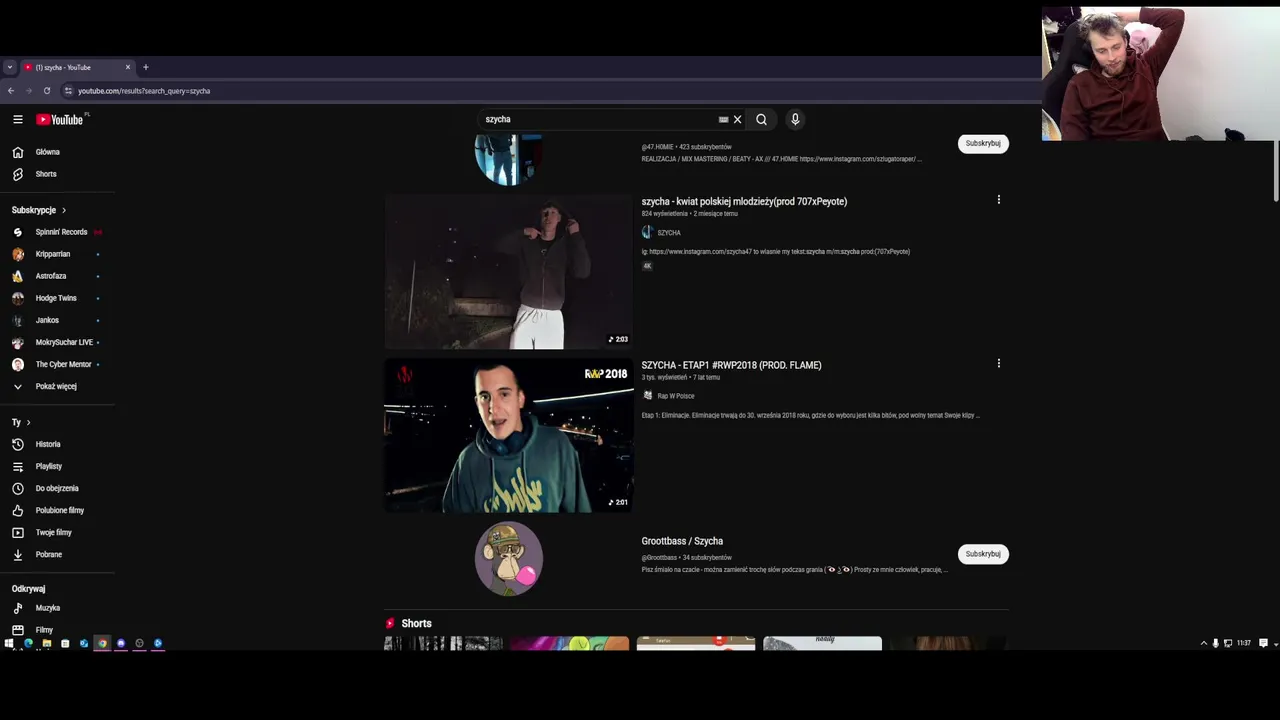Open title szycha - kwiat polskiej młodzieży

[744, 201]
